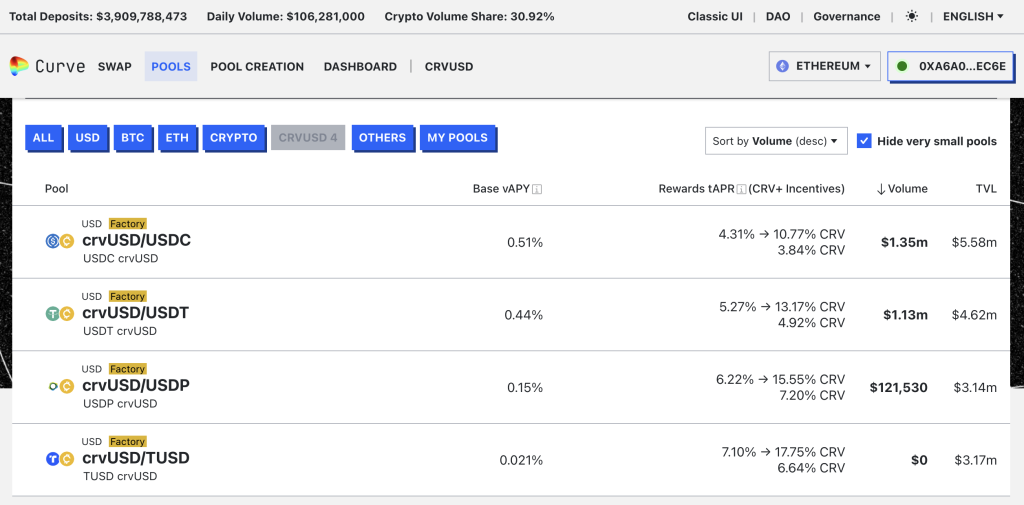Open POOL CREATION page
1024x505 pixels.
257,67
